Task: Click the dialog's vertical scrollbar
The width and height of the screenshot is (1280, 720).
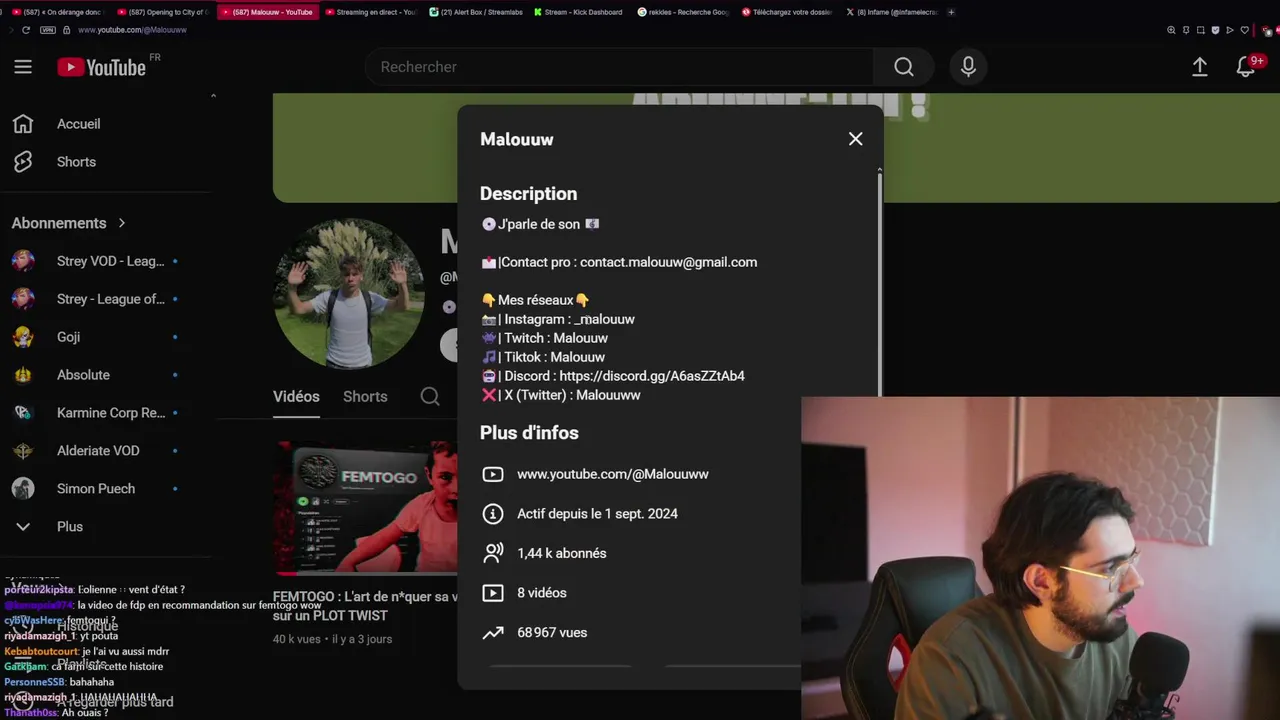Action: click(x=880, y=283)
